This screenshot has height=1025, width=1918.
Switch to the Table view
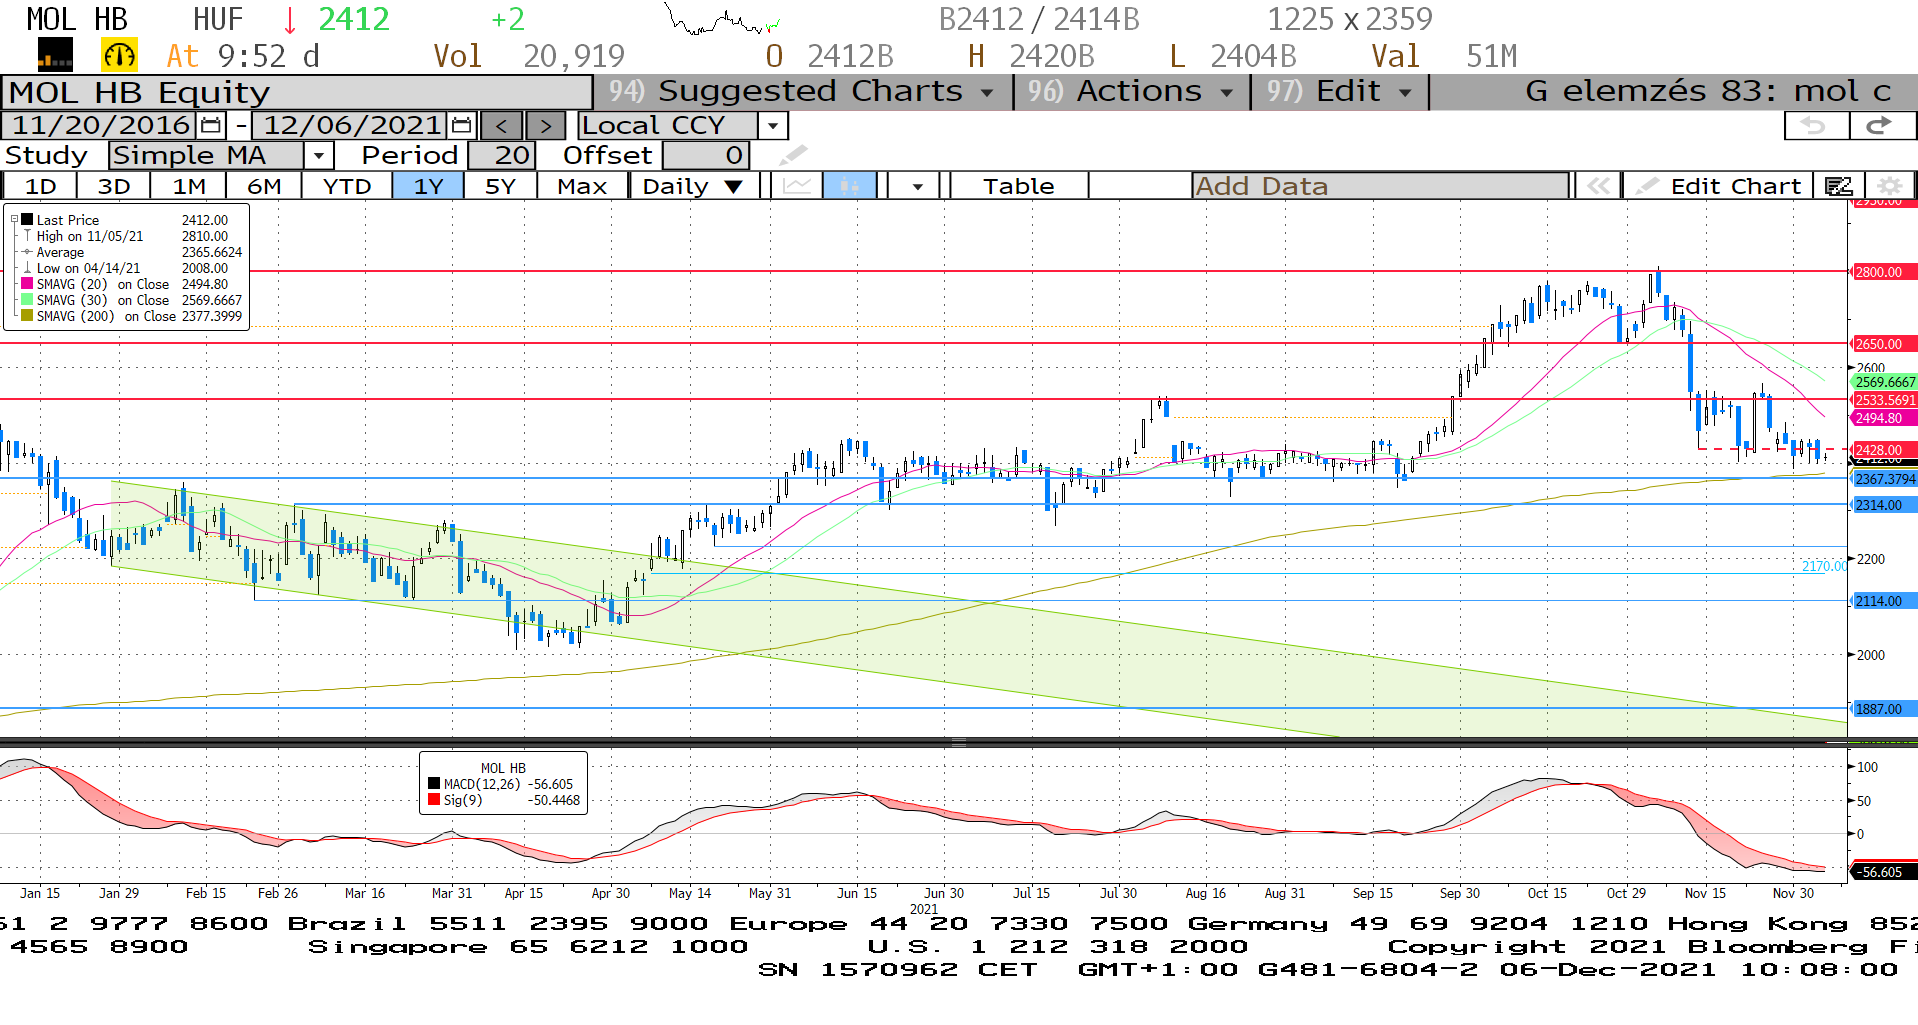point(1019,186)
